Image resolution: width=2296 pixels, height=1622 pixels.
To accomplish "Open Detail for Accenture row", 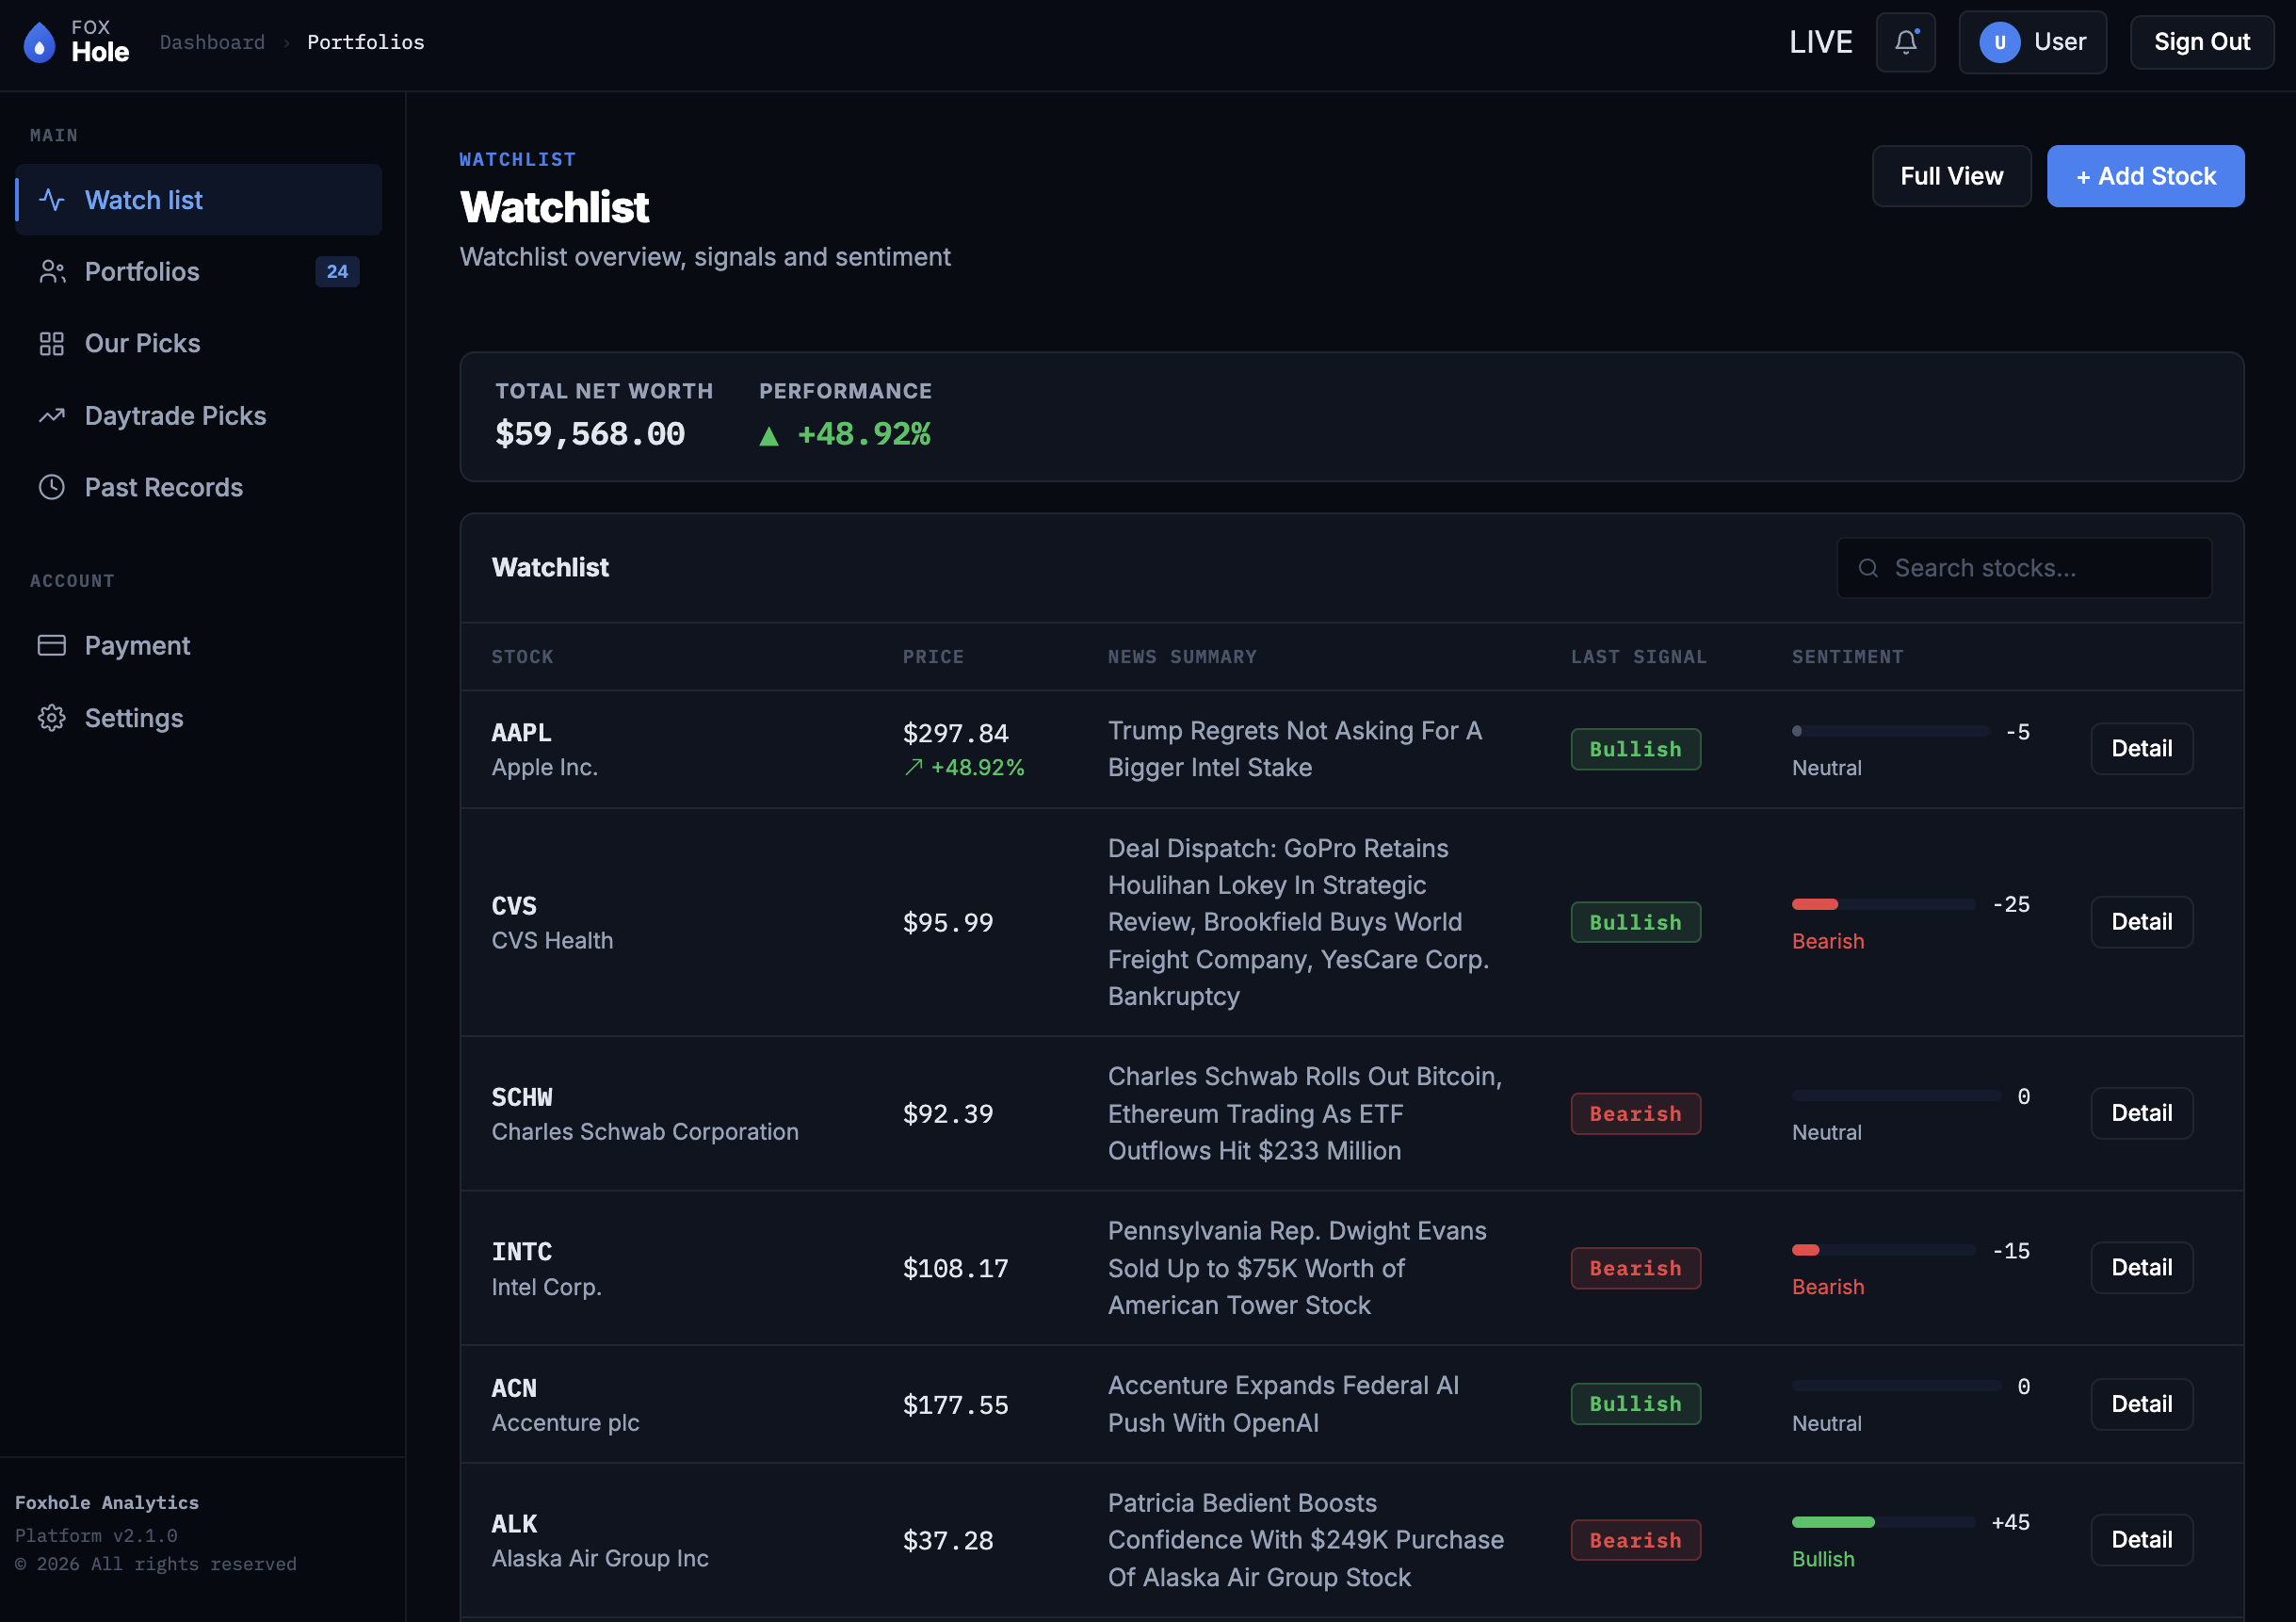I will point(2141,1404).
